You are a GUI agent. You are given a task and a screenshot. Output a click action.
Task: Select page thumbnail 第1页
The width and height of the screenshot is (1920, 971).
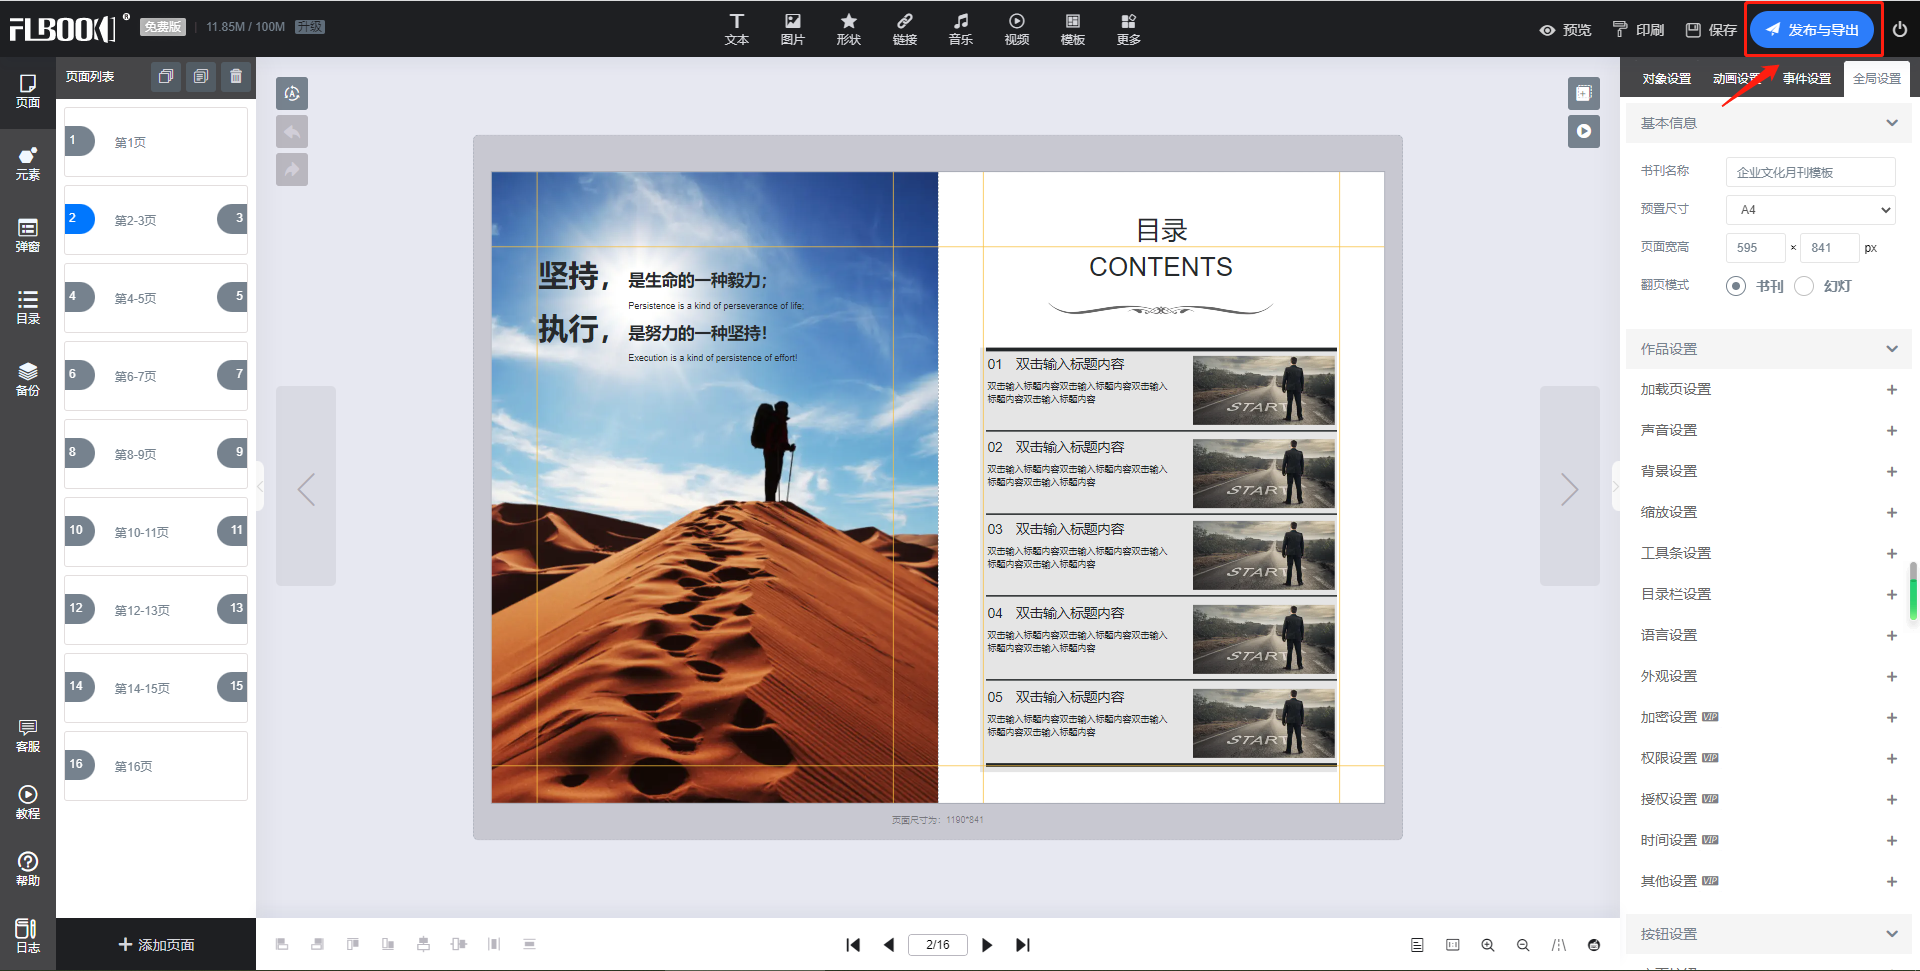pyautogui.click(x=156, y=142)
